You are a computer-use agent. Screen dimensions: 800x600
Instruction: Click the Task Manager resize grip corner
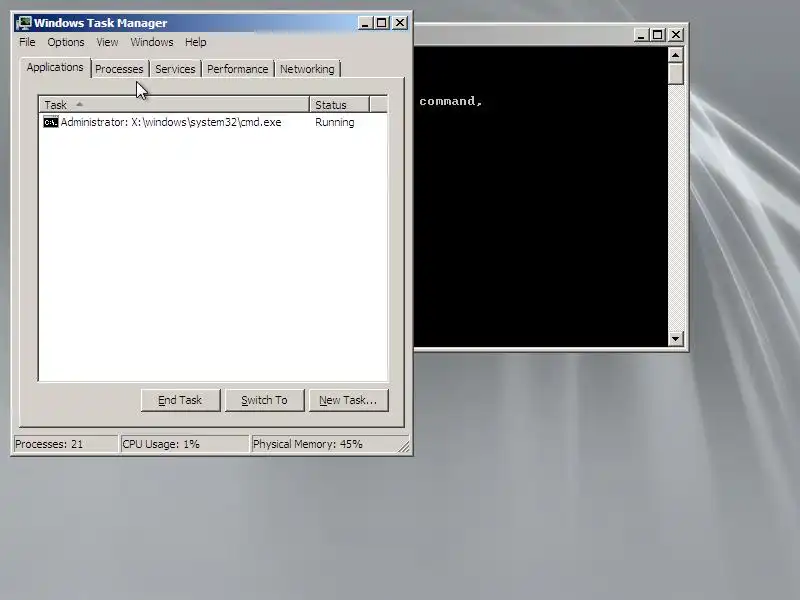(x=404, y=447)
